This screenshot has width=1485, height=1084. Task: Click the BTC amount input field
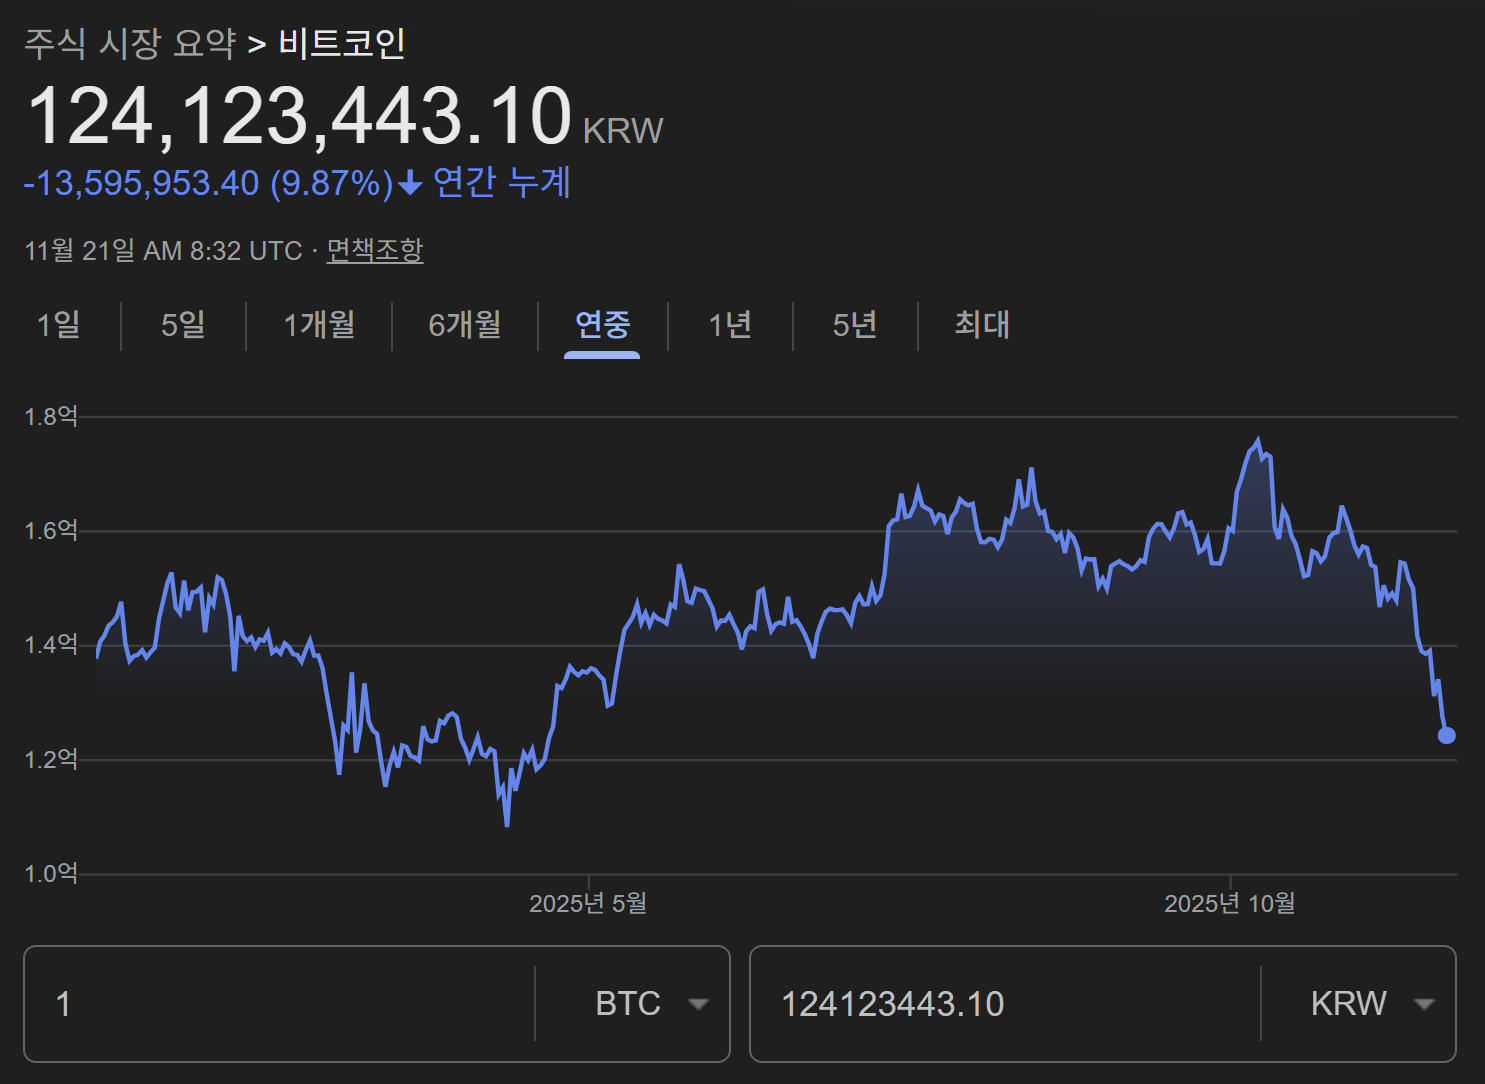[280, 1004]
